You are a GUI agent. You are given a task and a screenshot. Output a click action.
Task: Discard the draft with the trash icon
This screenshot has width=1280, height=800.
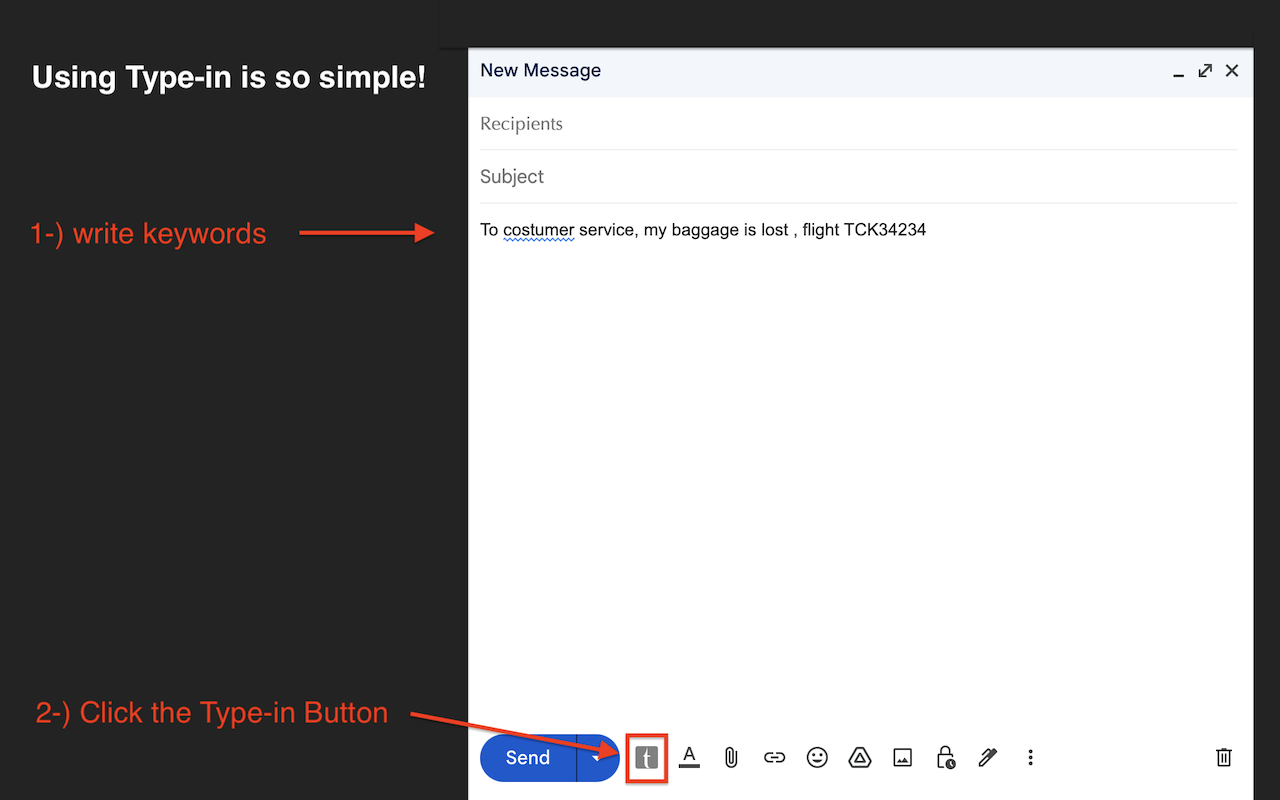[x=1224, y=758]
